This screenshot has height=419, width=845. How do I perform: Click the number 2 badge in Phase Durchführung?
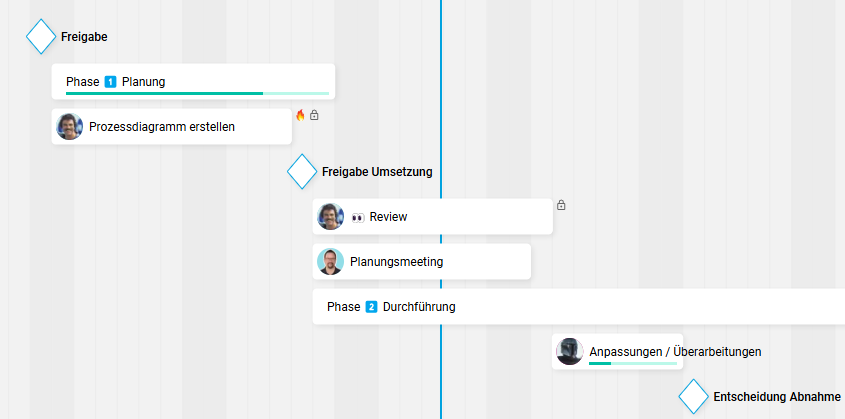coord(371,307)
